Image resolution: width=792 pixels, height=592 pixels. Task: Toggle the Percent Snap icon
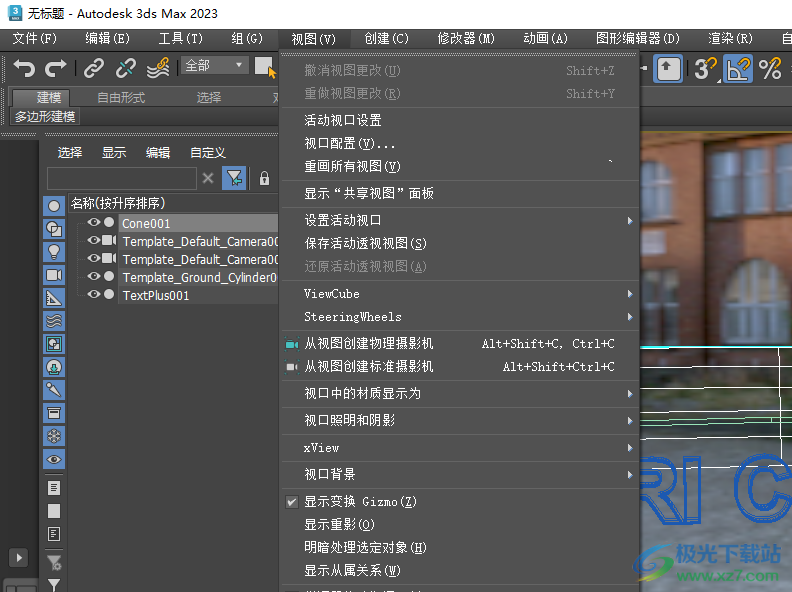[770, 69]
